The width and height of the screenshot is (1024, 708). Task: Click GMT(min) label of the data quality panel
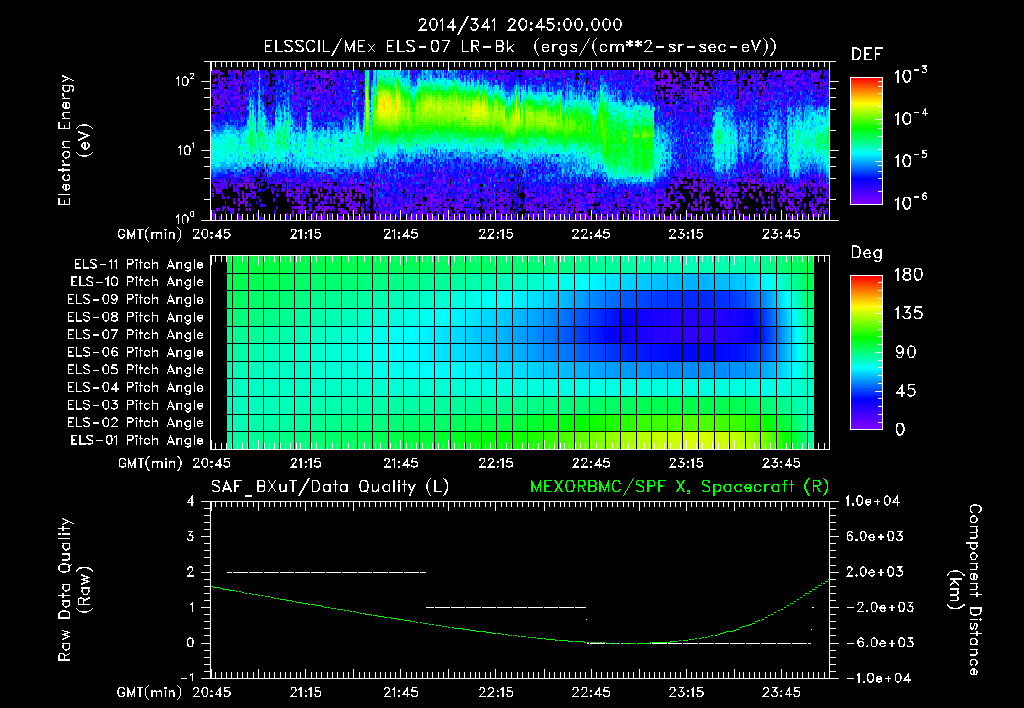(149, 692)
